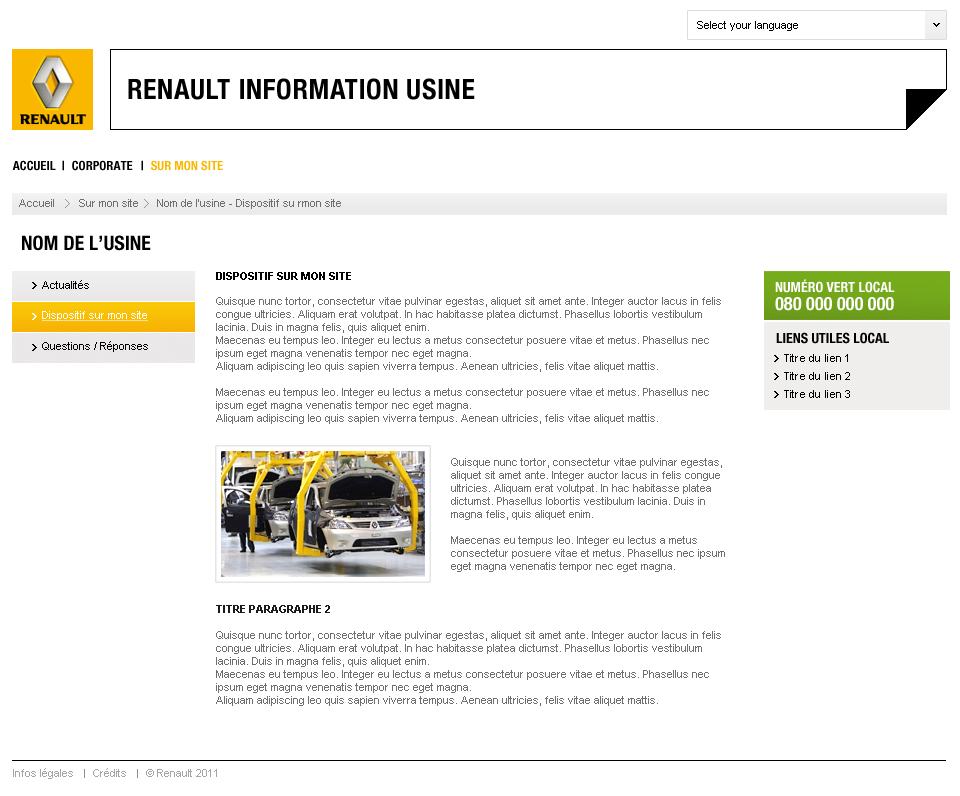Image resolution: width=960 pixels, height=796 pixels.
Task: Click the arrow icon beside Questions / Réponses
Action: coord(34,347)
